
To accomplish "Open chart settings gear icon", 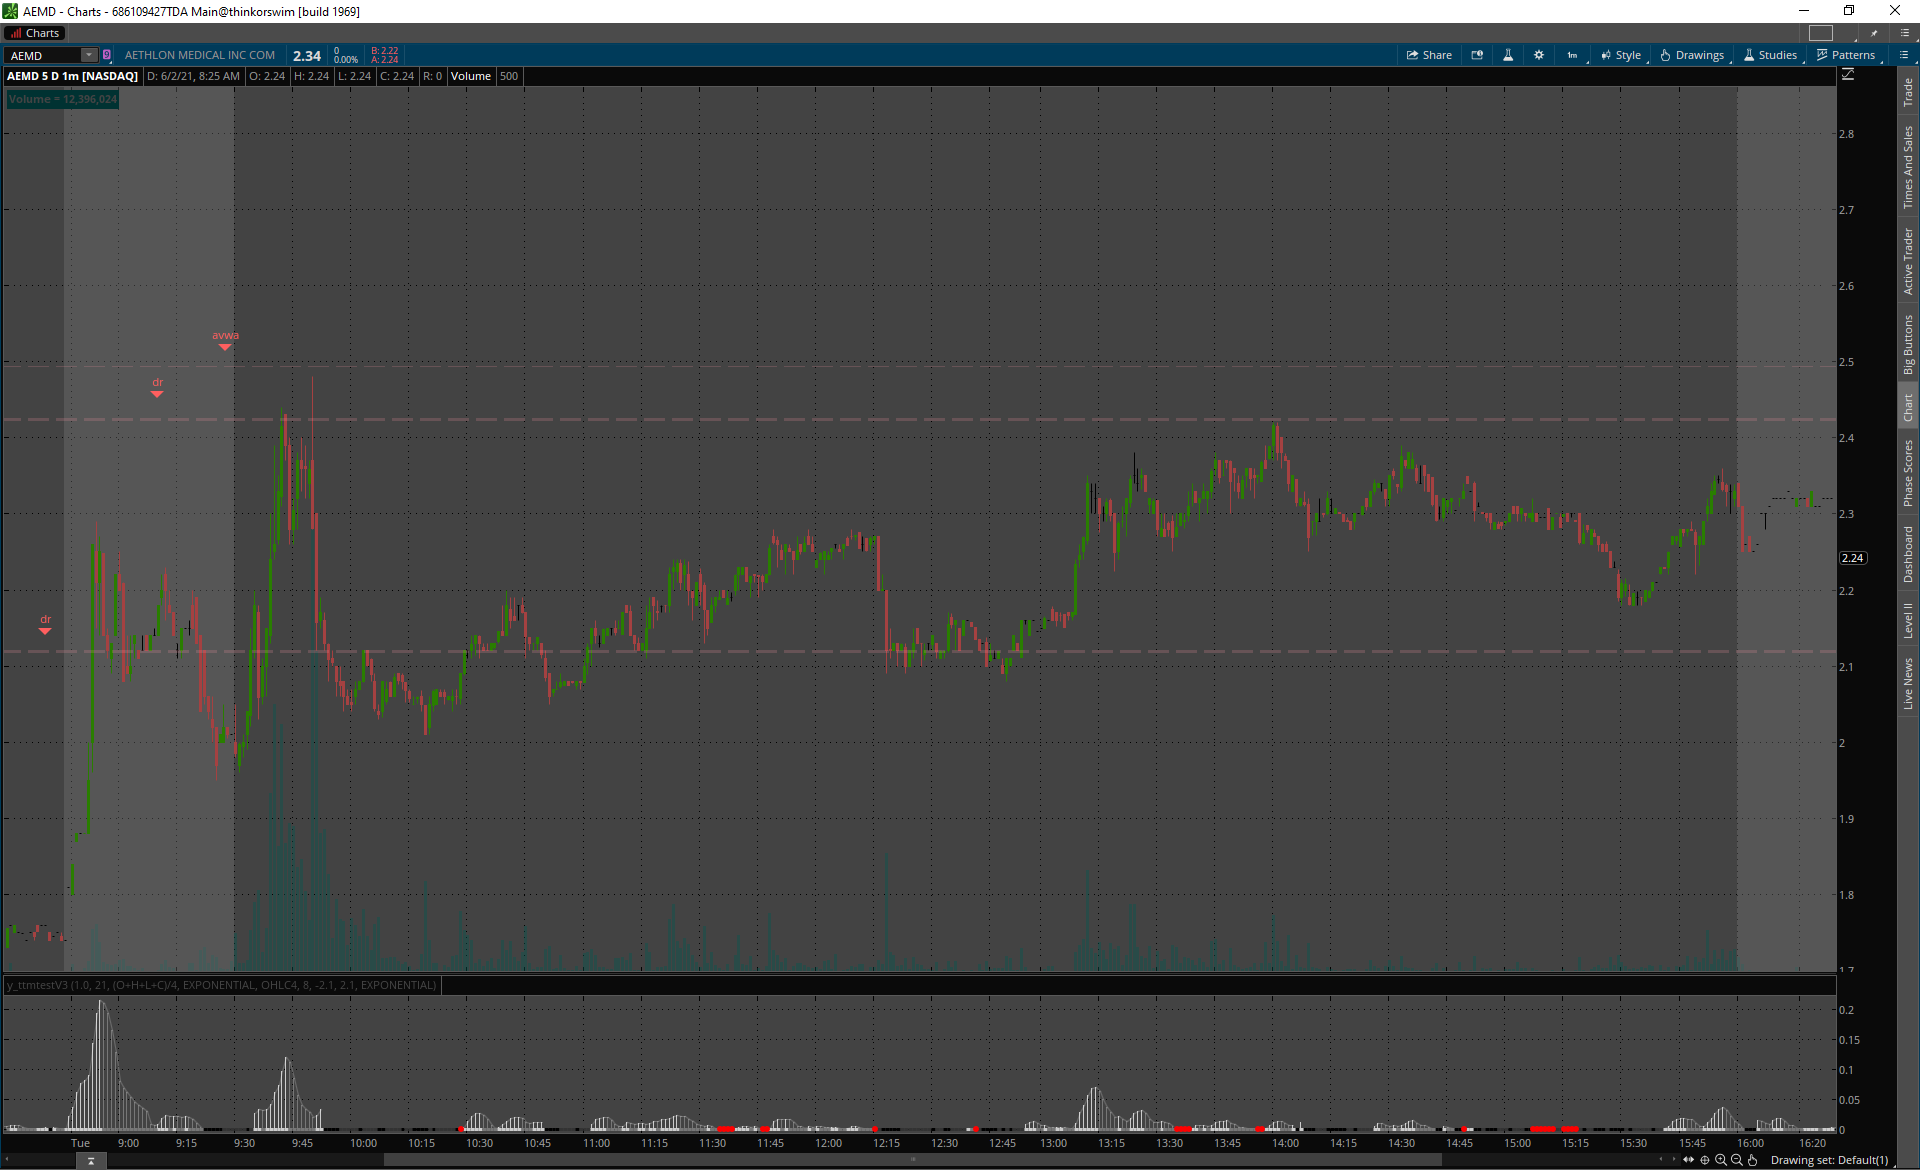I will (1539, 55).
